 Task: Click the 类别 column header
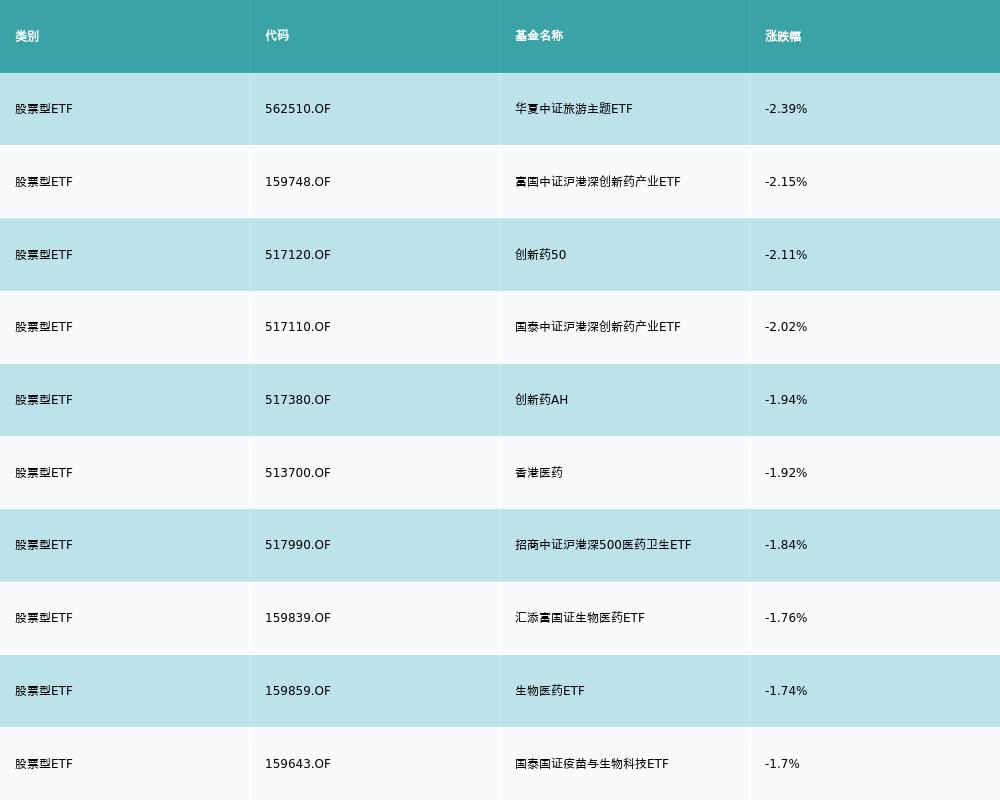pos(26,36)
